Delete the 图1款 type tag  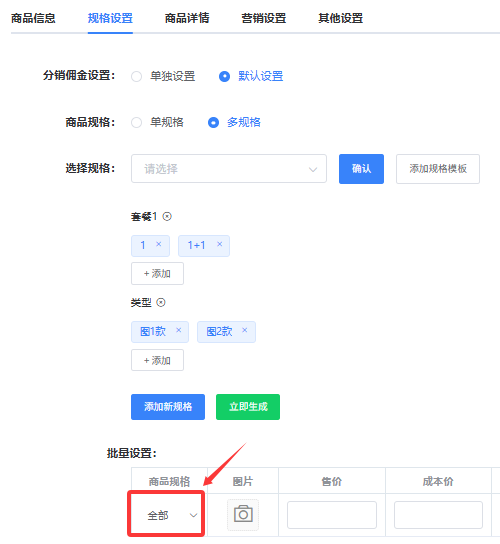click(x=178, y=330)
